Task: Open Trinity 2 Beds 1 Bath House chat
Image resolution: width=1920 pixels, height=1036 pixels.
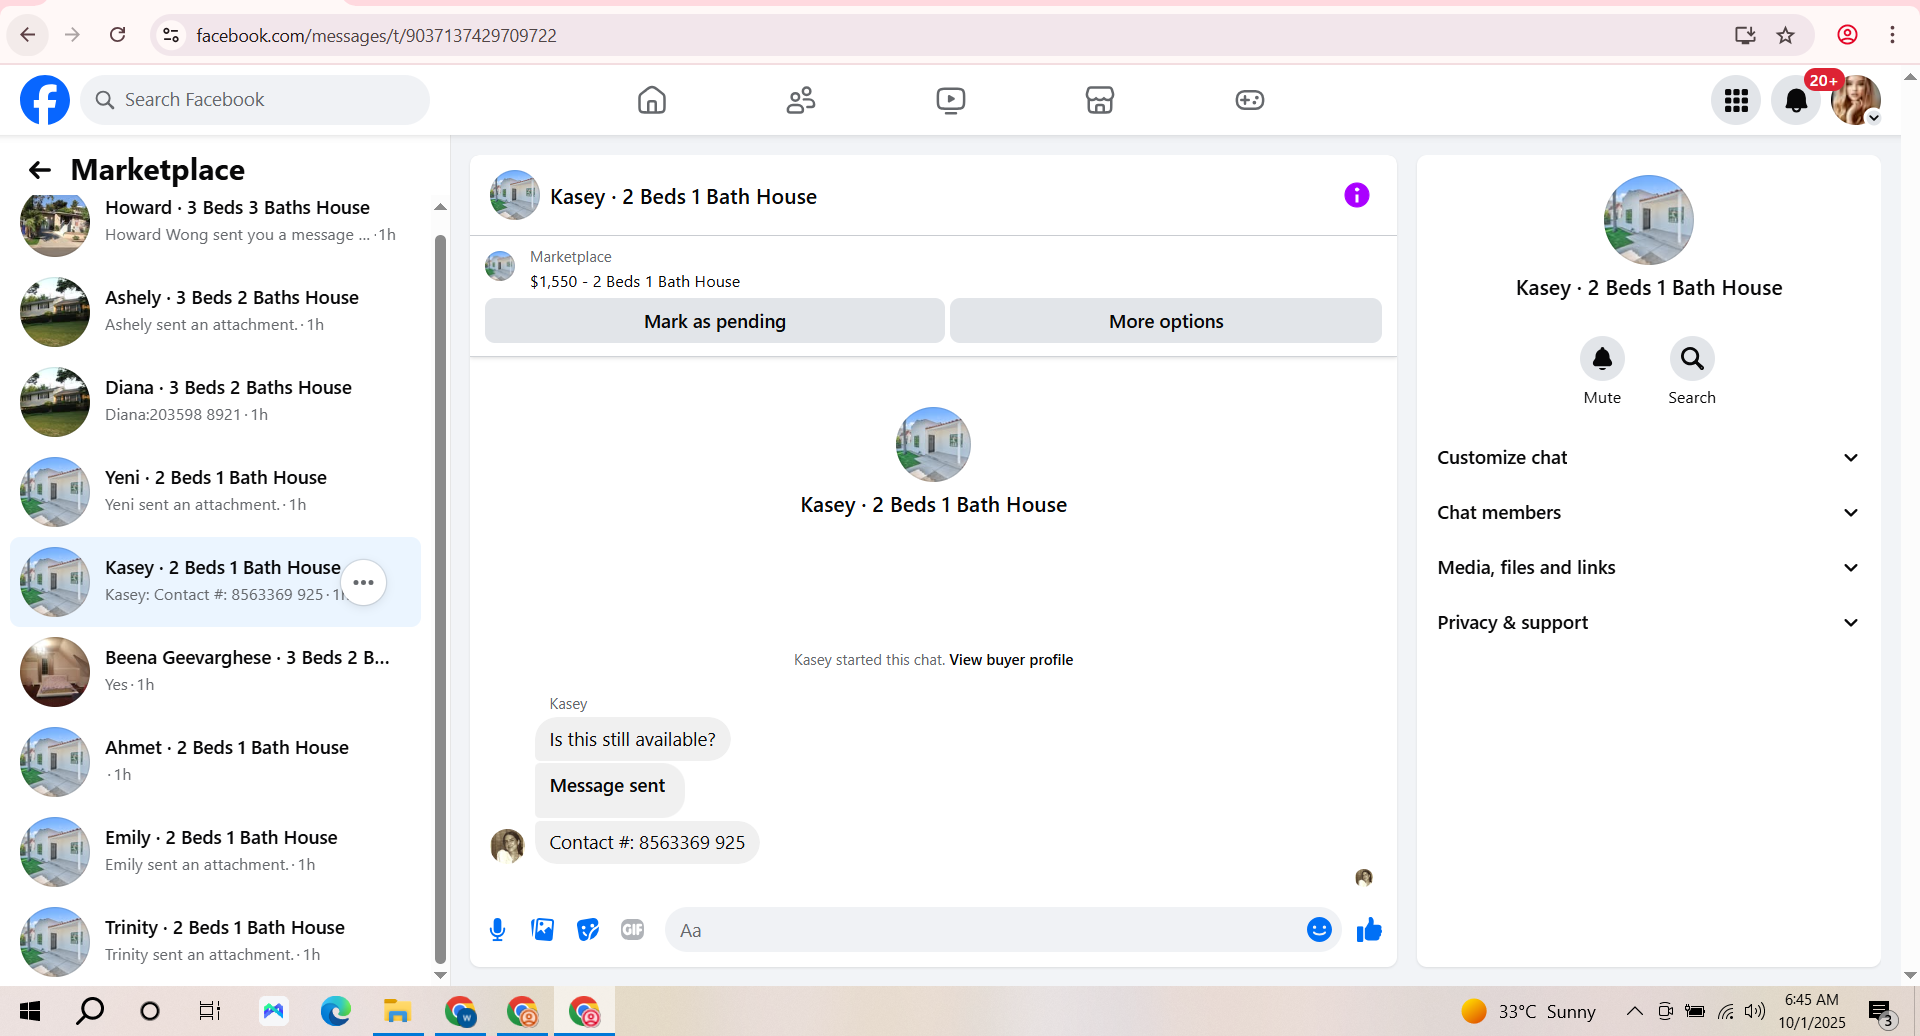Action: (215, 942)
